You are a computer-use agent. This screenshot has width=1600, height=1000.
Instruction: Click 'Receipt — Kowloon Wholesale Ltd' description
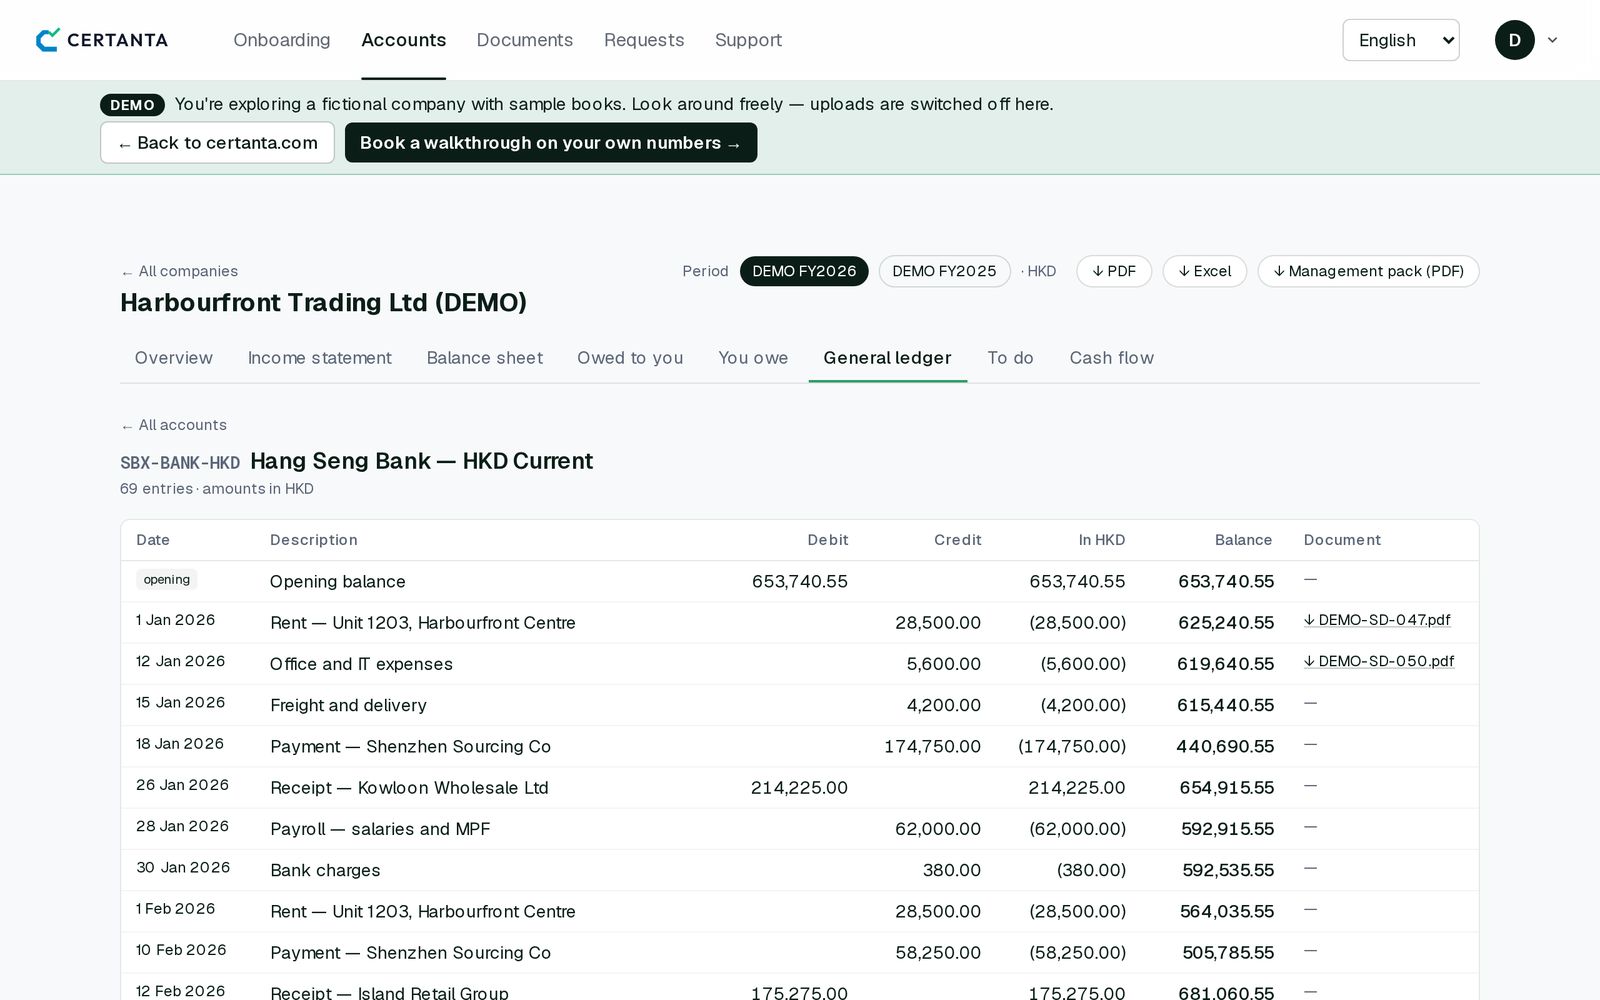tap(409, 788)
